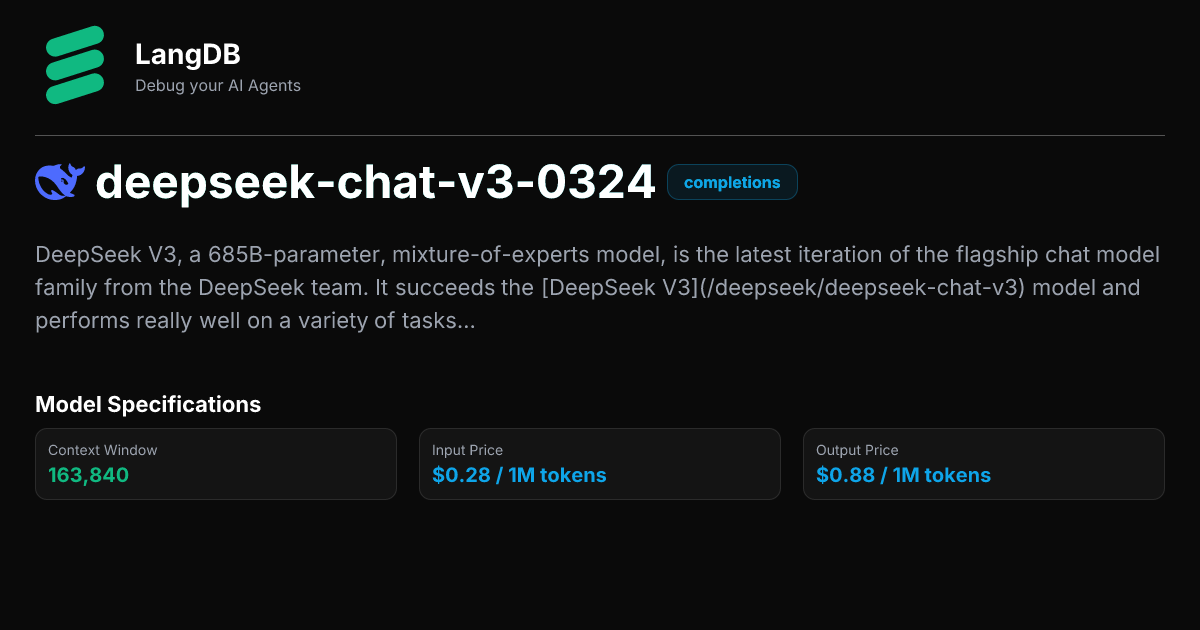The image size is (1200, 630).
Task: Click the green LangDB logo icon
Action: pos(75,67)
